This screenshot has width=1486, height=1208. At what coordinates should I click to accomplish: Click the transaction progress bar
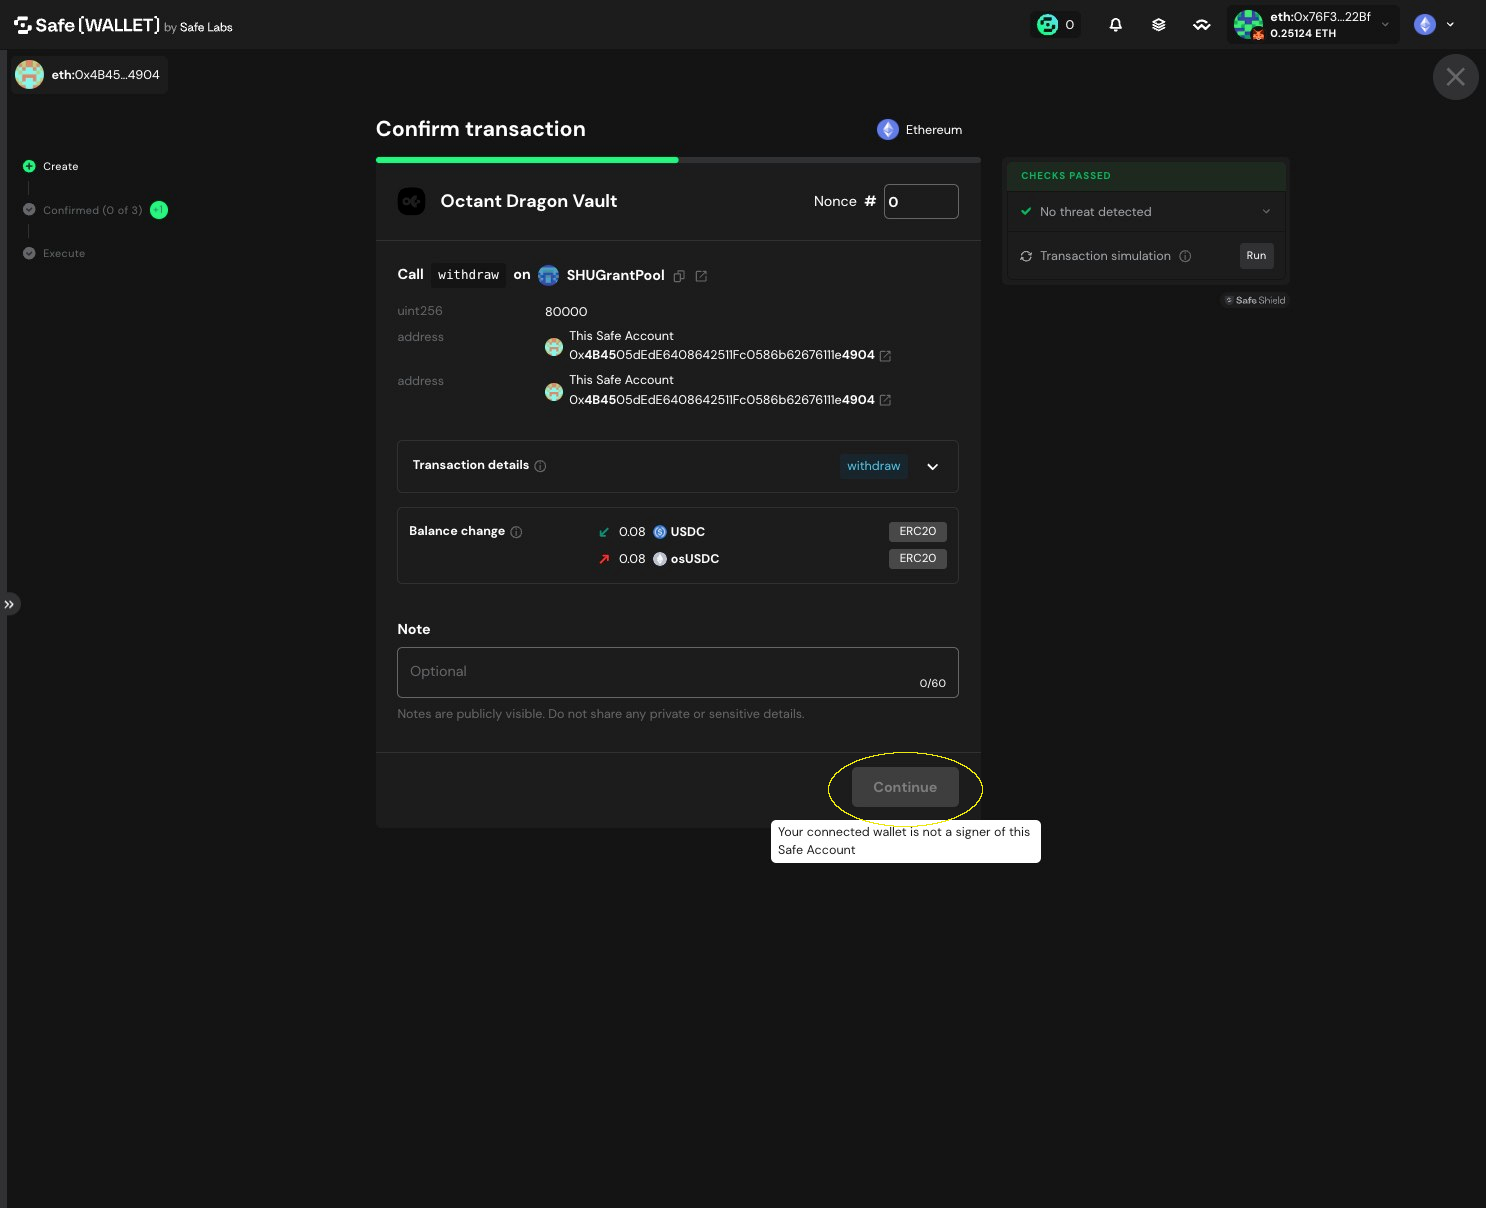tap(678, 160)
